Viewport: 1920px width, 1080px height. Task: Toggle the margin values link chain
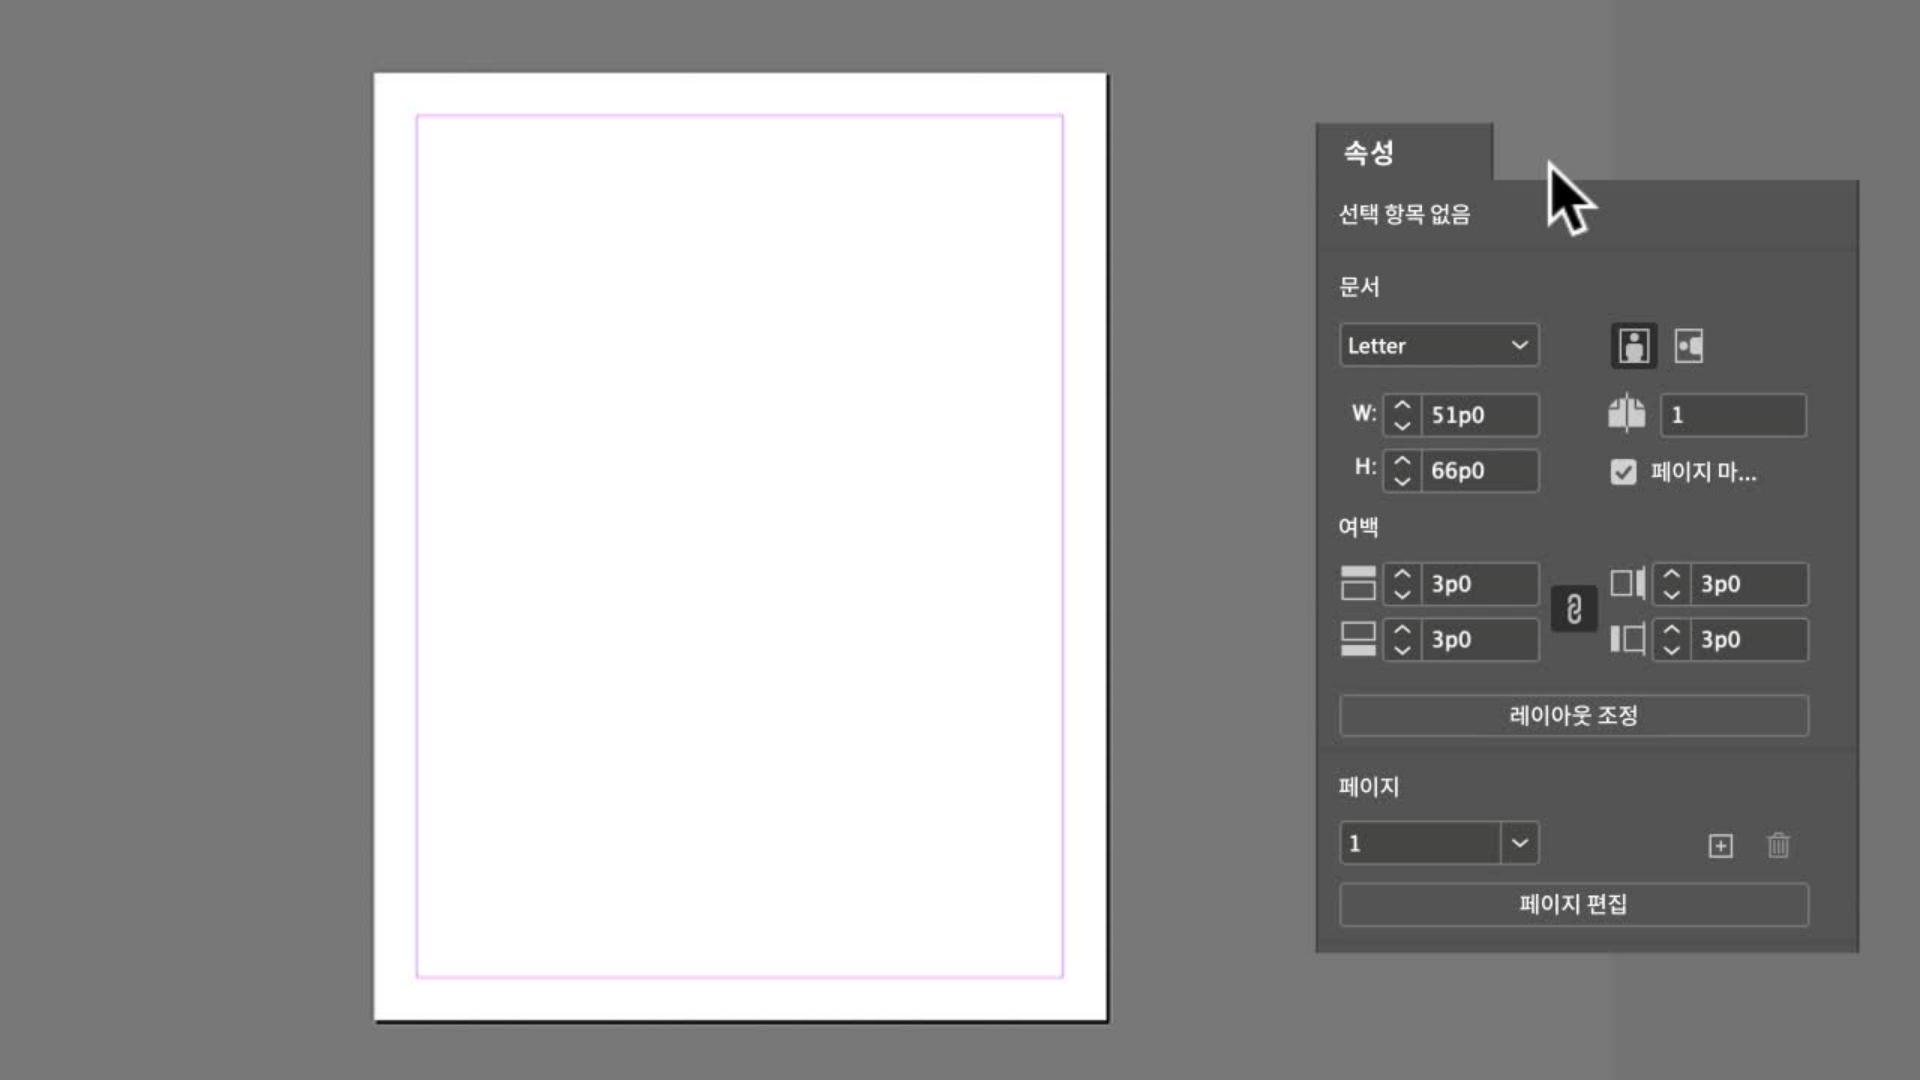pos(1573,610)
